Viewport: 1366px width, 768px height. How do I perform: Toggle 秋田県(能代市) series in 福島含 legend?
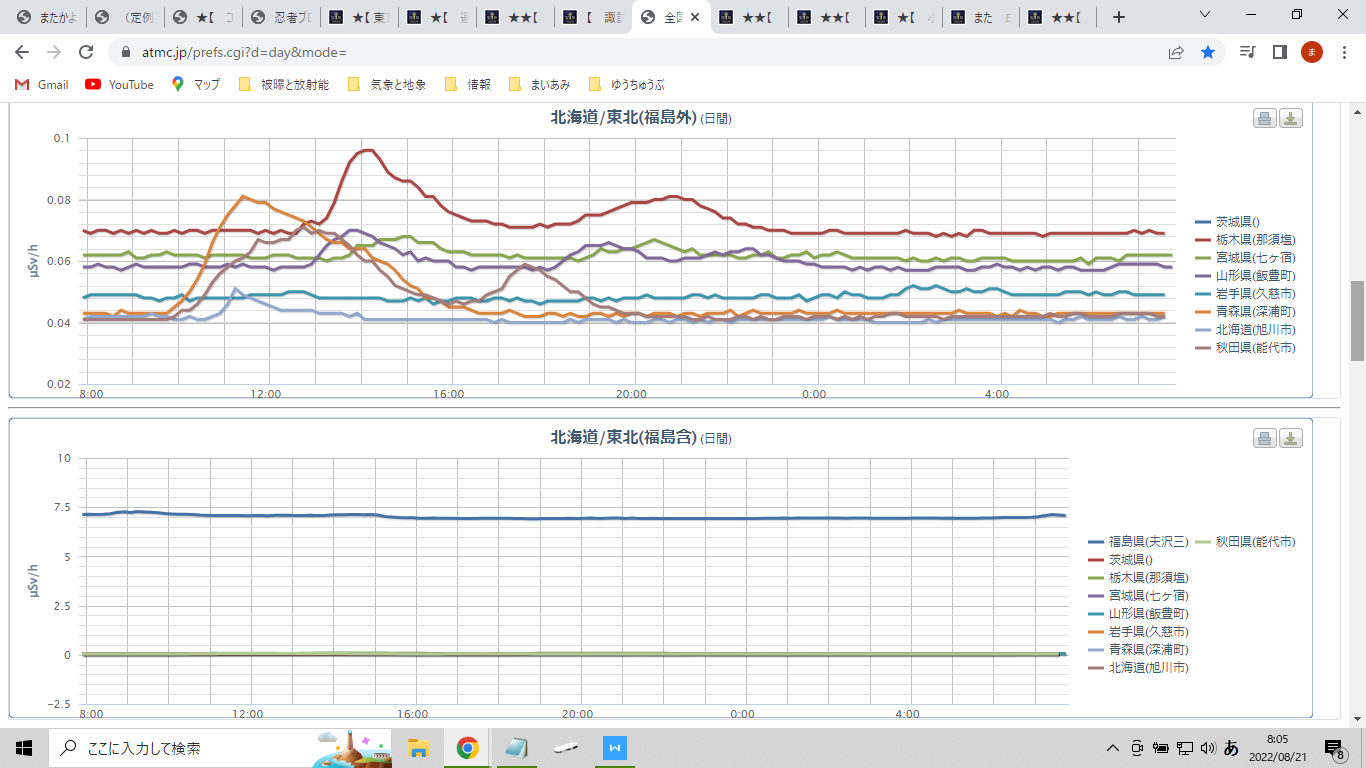click(1246, 541)
